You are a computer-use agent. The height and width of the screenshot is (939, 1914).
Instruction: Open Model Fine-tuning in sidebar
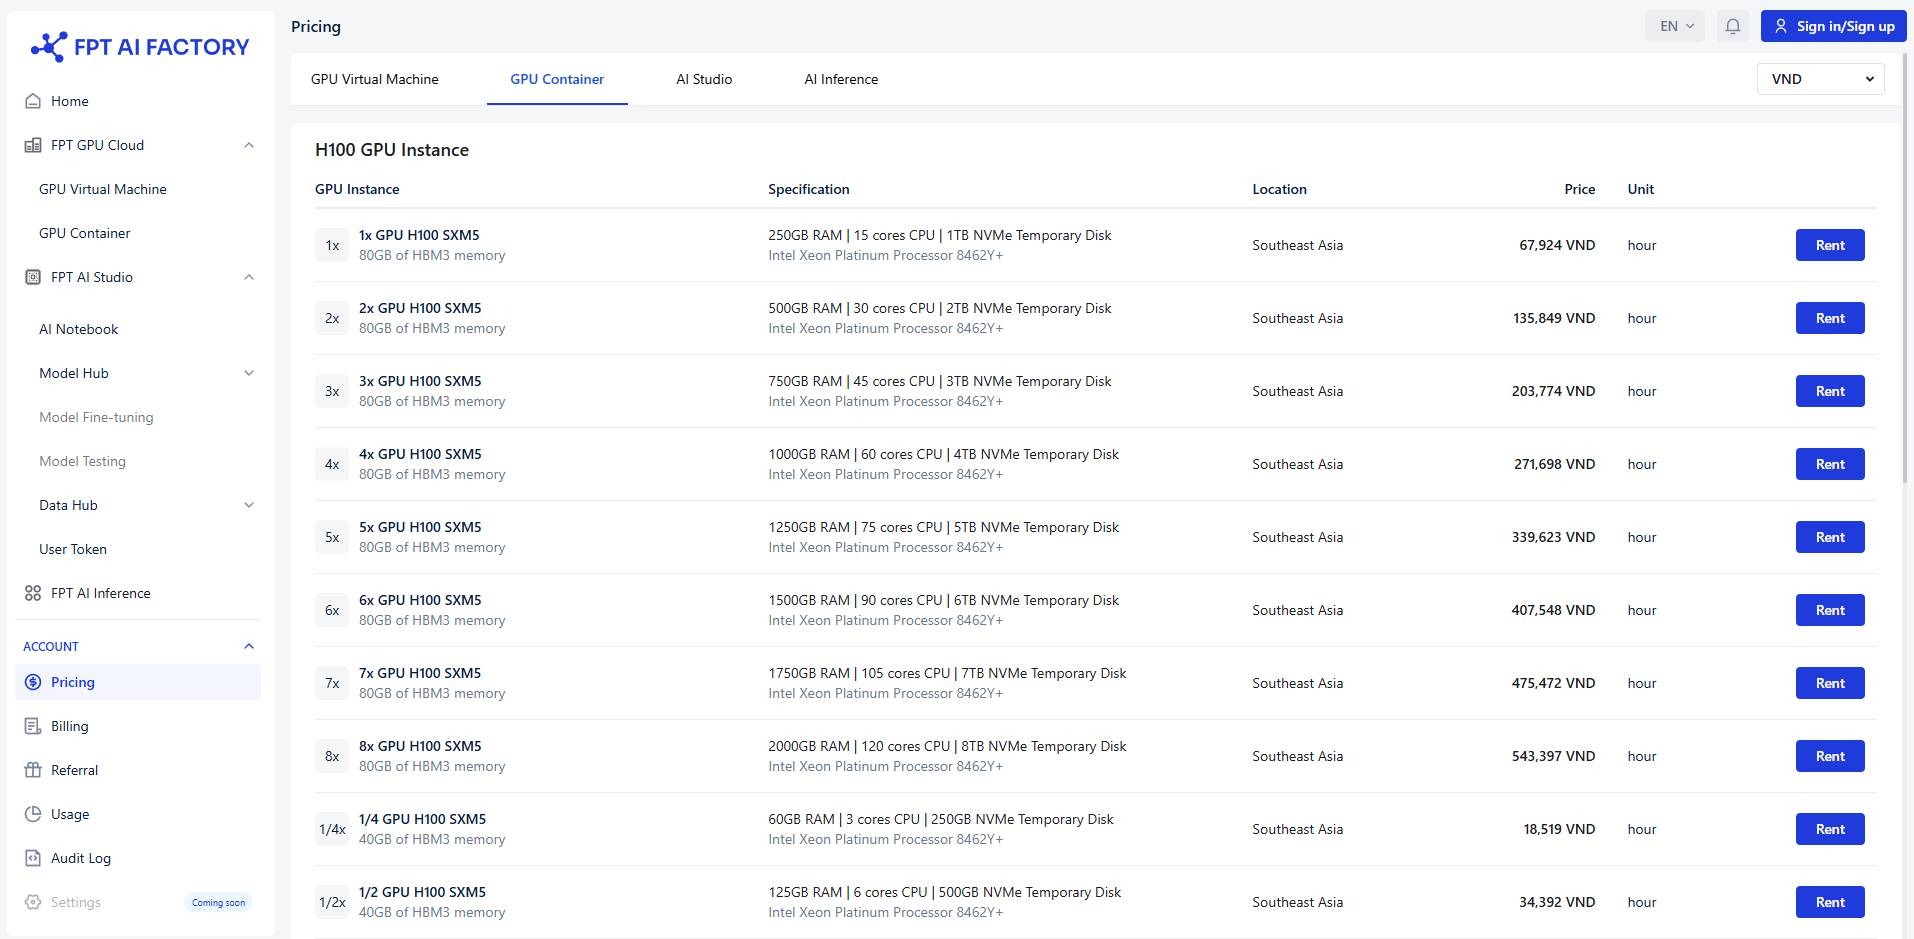click(x=96, y=417)
